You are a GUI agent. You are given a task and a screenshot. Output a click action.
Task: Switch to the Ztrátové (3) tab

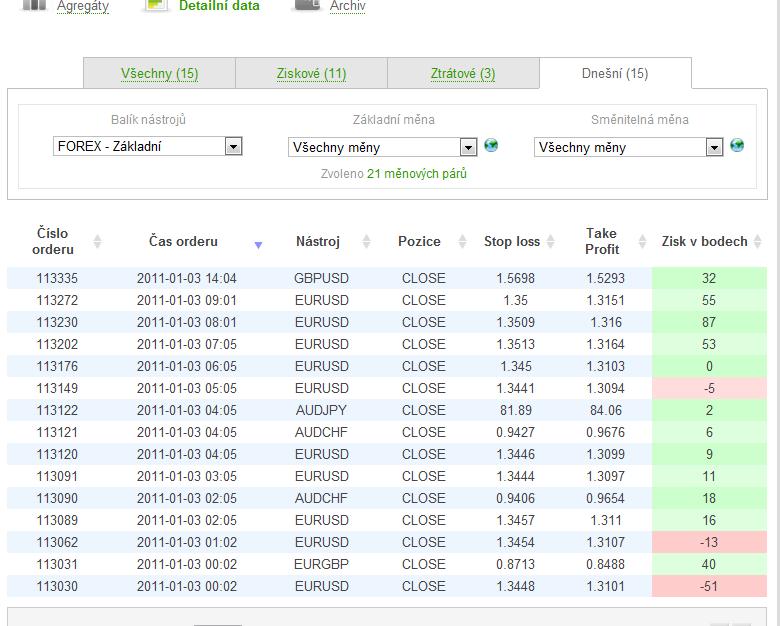pos(463,74)
